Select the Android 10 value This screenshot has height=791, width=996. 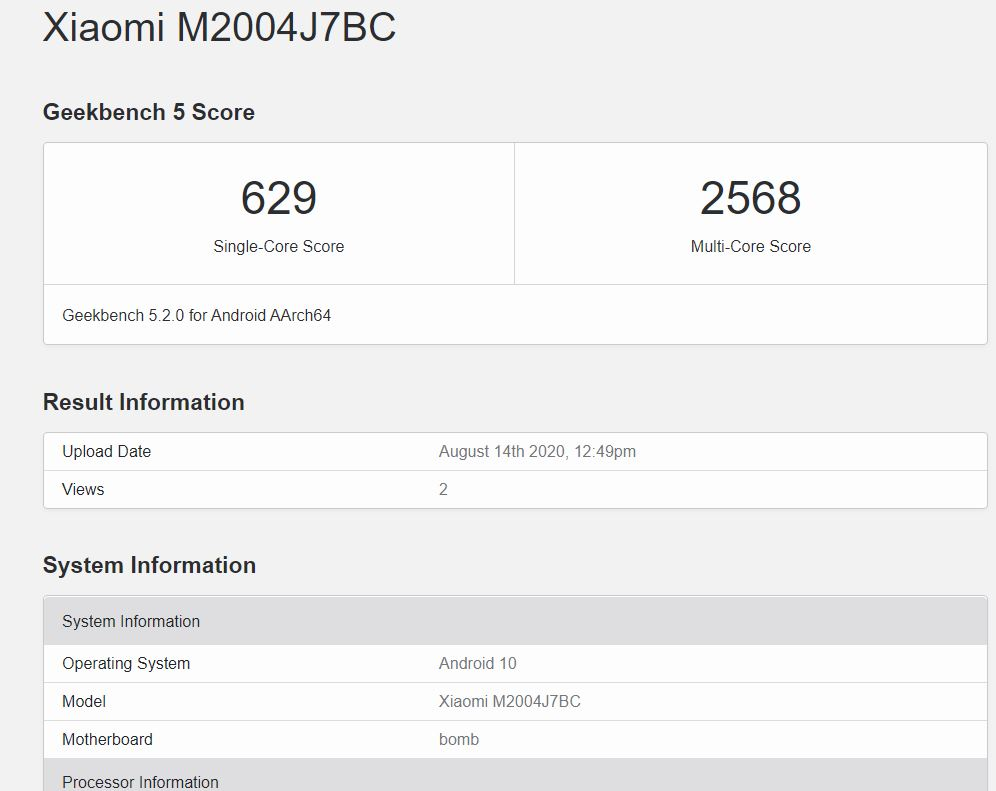coord(477,663)
